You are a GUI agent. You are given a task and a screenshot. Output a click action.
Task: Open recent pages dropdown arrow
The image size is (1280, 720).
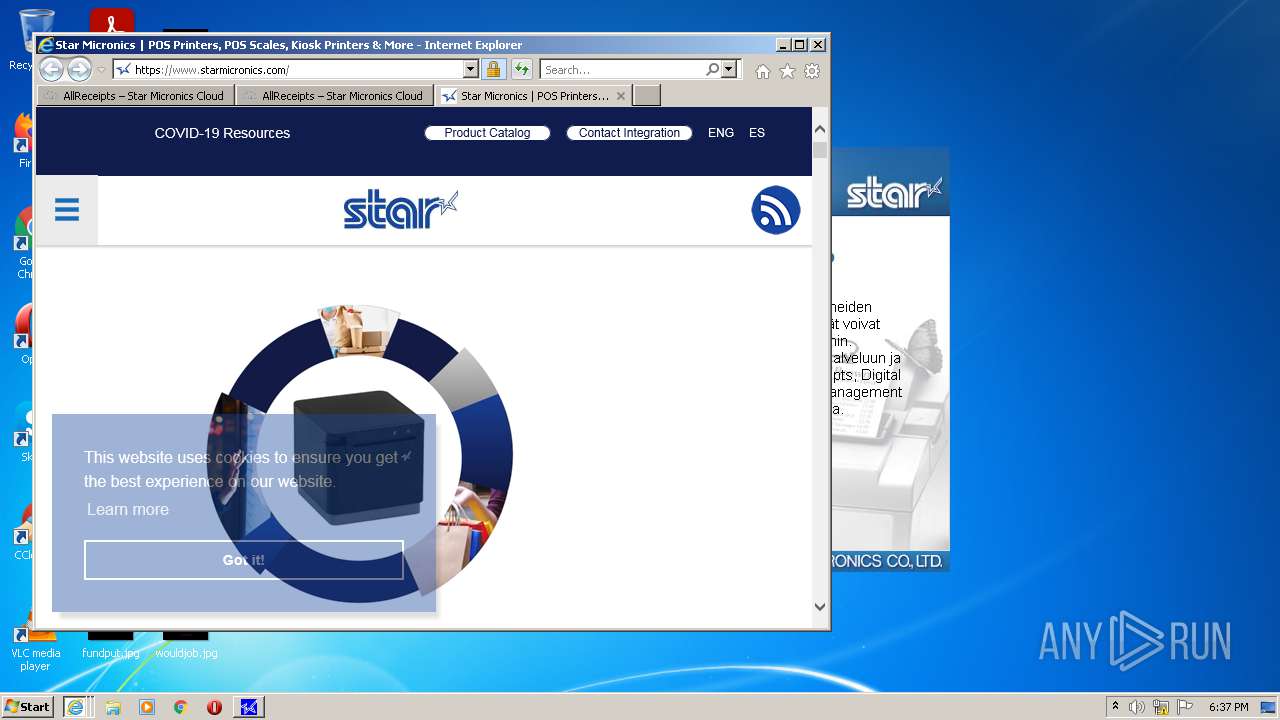tap(101, 70)
